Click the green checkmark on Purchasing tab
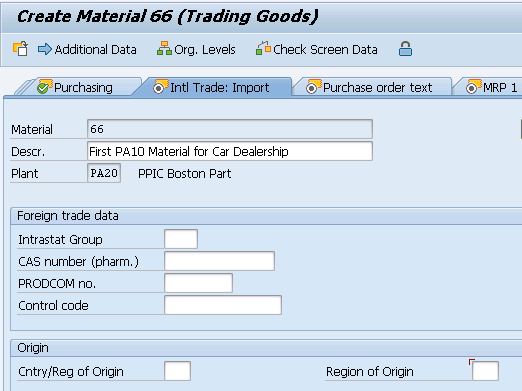Screen dimensions: 522x391 [43, 88]
